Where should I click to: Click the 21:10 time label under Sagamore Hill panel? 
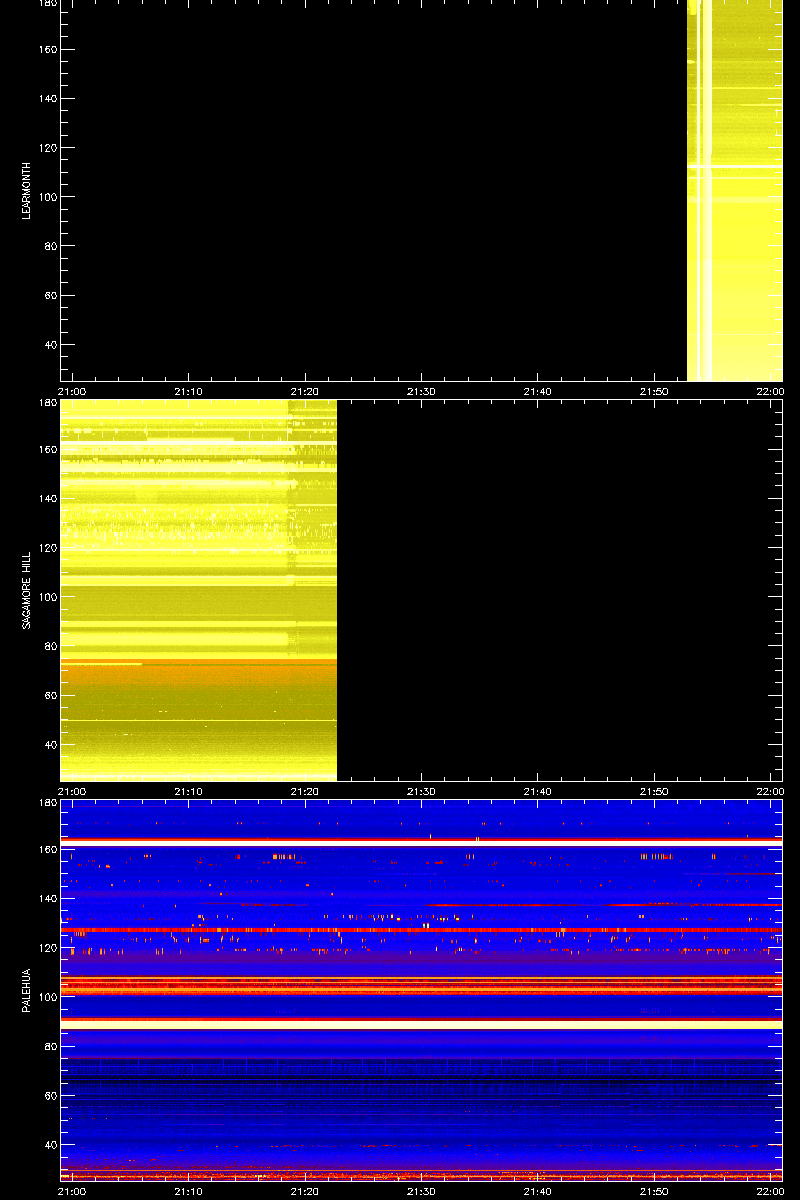pos(188,791)
